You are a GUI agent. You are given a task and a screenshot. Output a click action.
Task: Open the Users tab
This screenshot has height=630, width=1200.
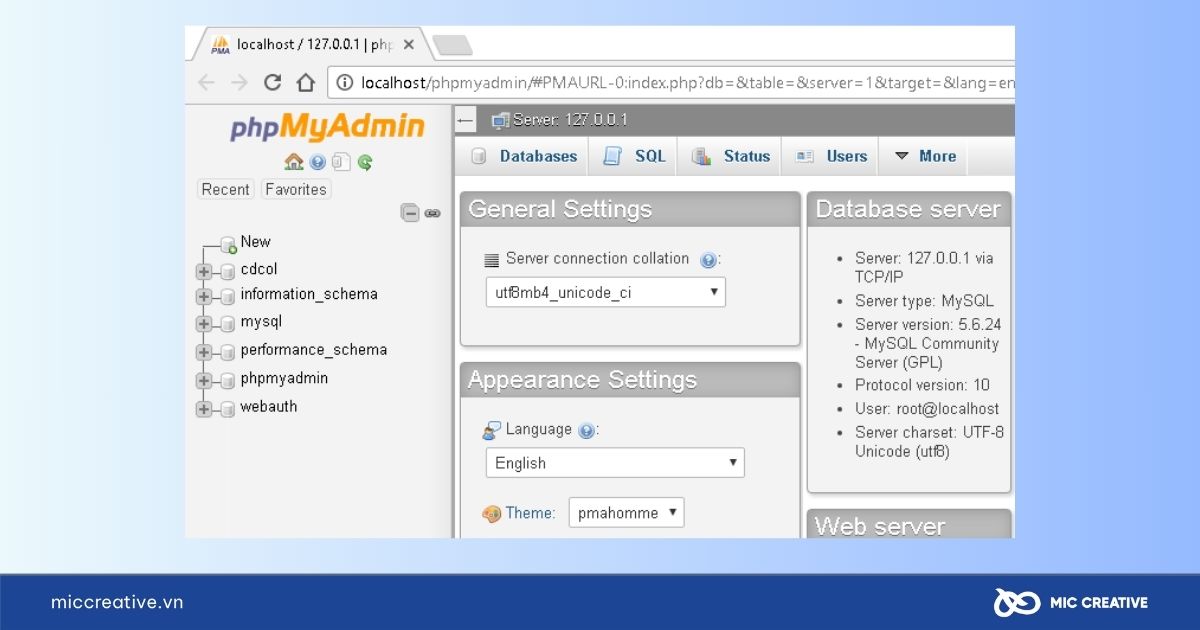pos(831,156)
